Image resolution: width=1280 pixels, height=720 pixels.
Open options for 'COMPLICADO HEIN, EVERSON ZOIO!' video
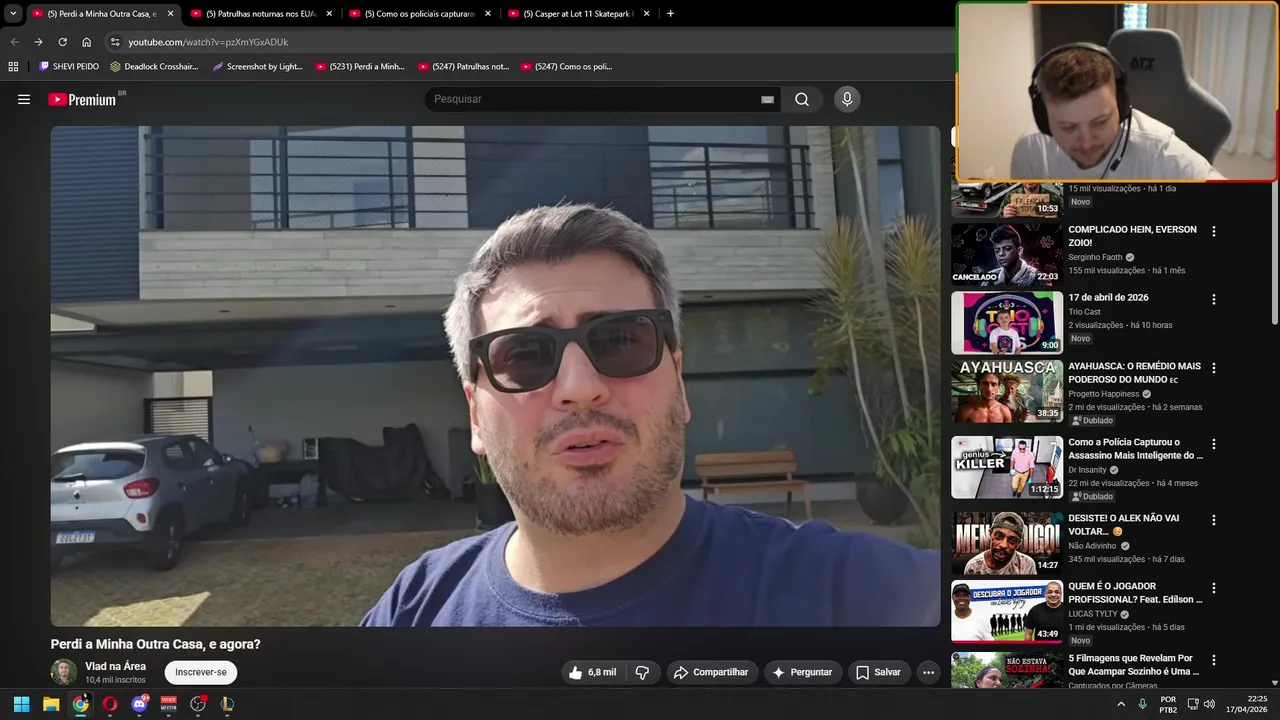tap(1214, 231)
